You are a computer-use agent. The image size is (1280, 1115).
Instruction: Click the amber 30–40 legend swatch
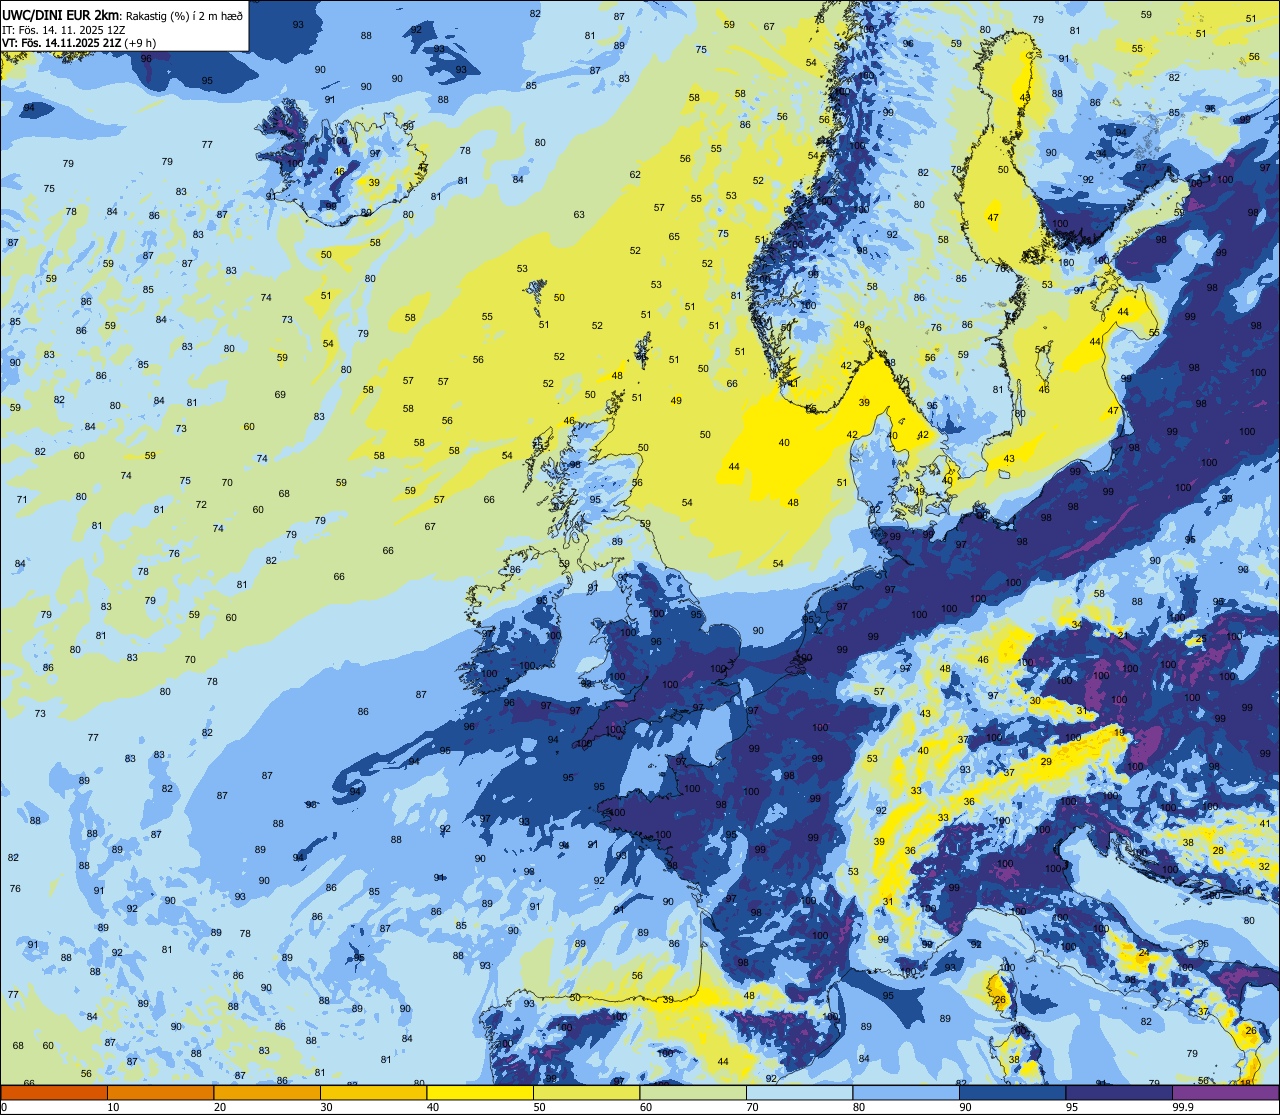pyautogui.click(x=373, y=1092)
